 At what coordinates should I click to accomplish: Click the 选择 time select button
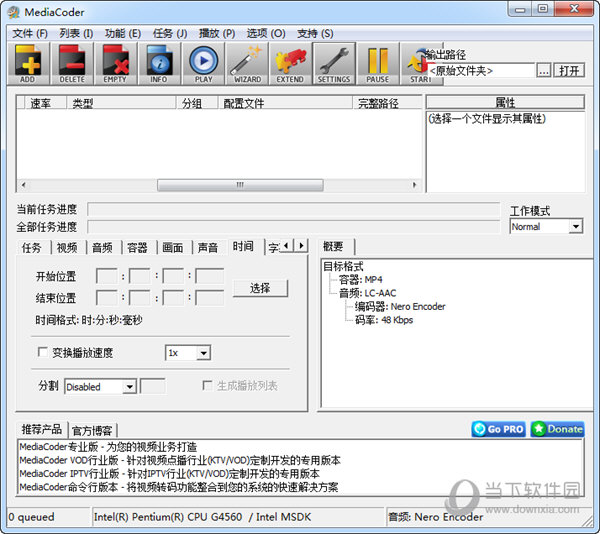coord(260,288)
